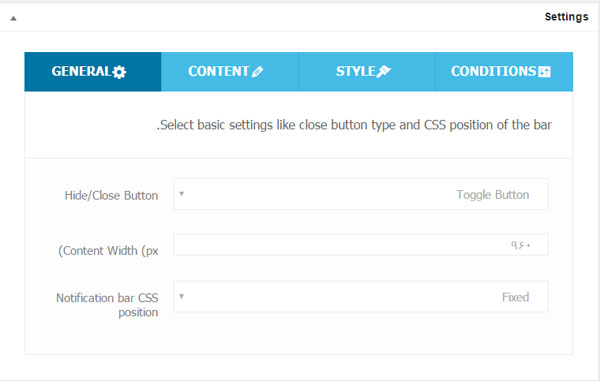The width and height of the screenshot is (600, 381).
Task: Collapse the Settings panel with the arrow
Action: click(x=13, y=18)
